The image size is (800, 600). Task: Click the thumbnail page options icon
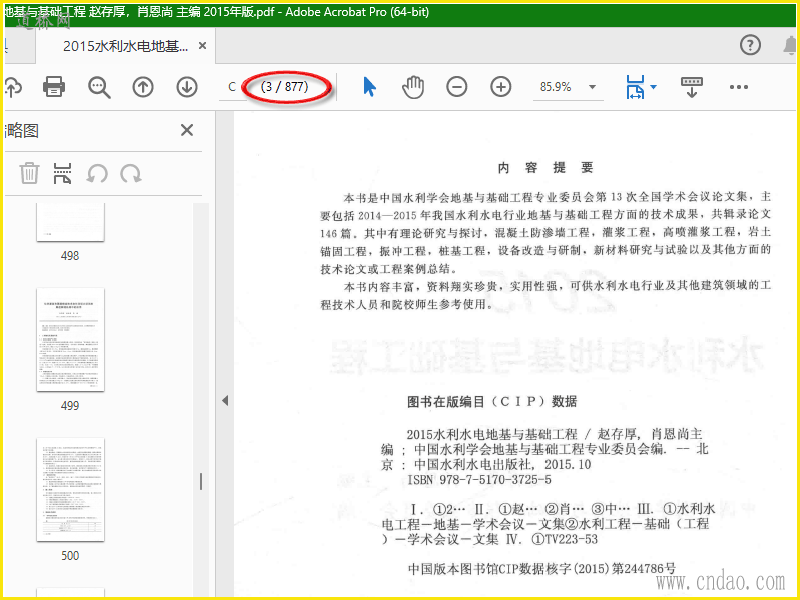point(63,173)
